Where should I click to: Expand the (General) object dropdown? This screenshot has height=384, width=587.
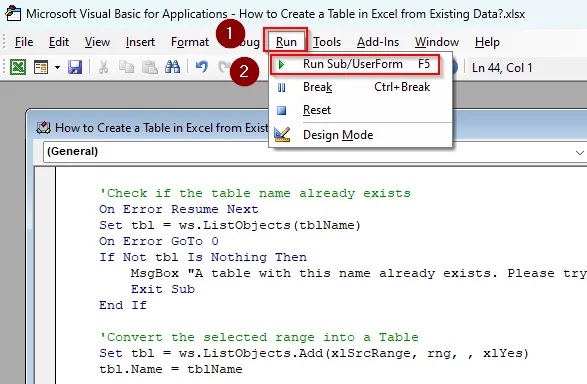click(x=314, y=152)
